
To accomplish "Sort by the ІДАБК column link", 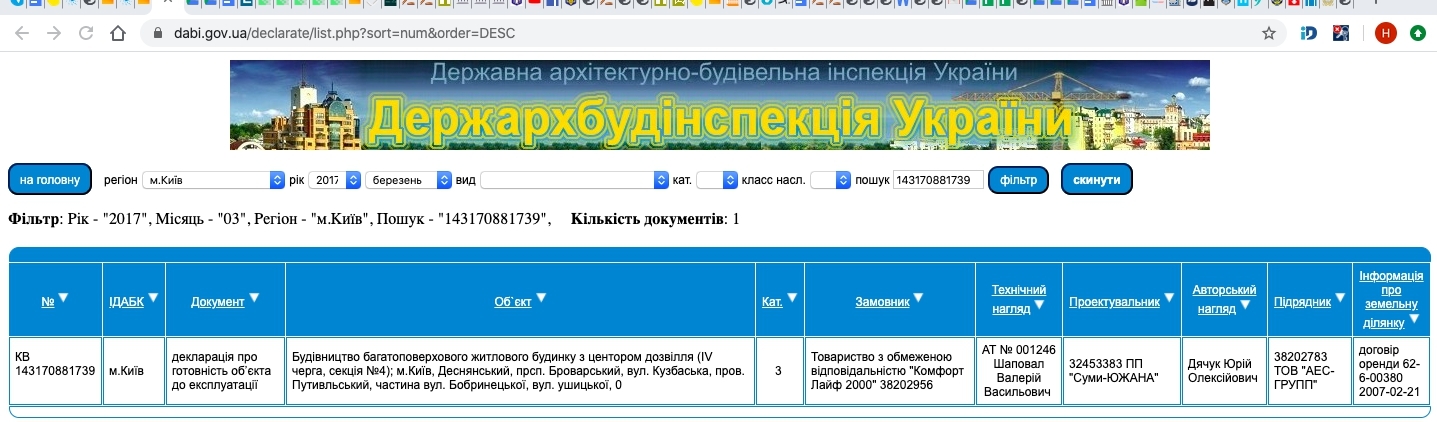I will 126,301.
